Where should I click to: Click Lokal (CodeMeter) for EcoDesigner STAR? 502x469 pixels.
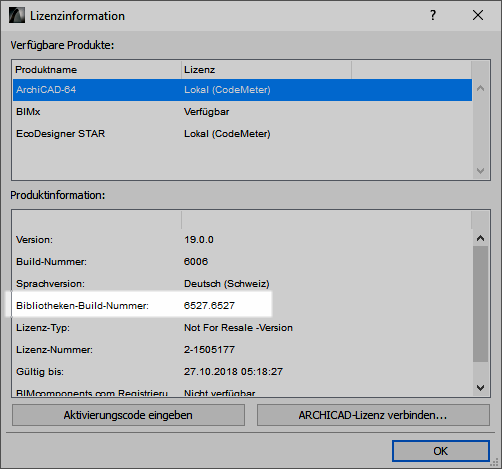tap(227, 134)
